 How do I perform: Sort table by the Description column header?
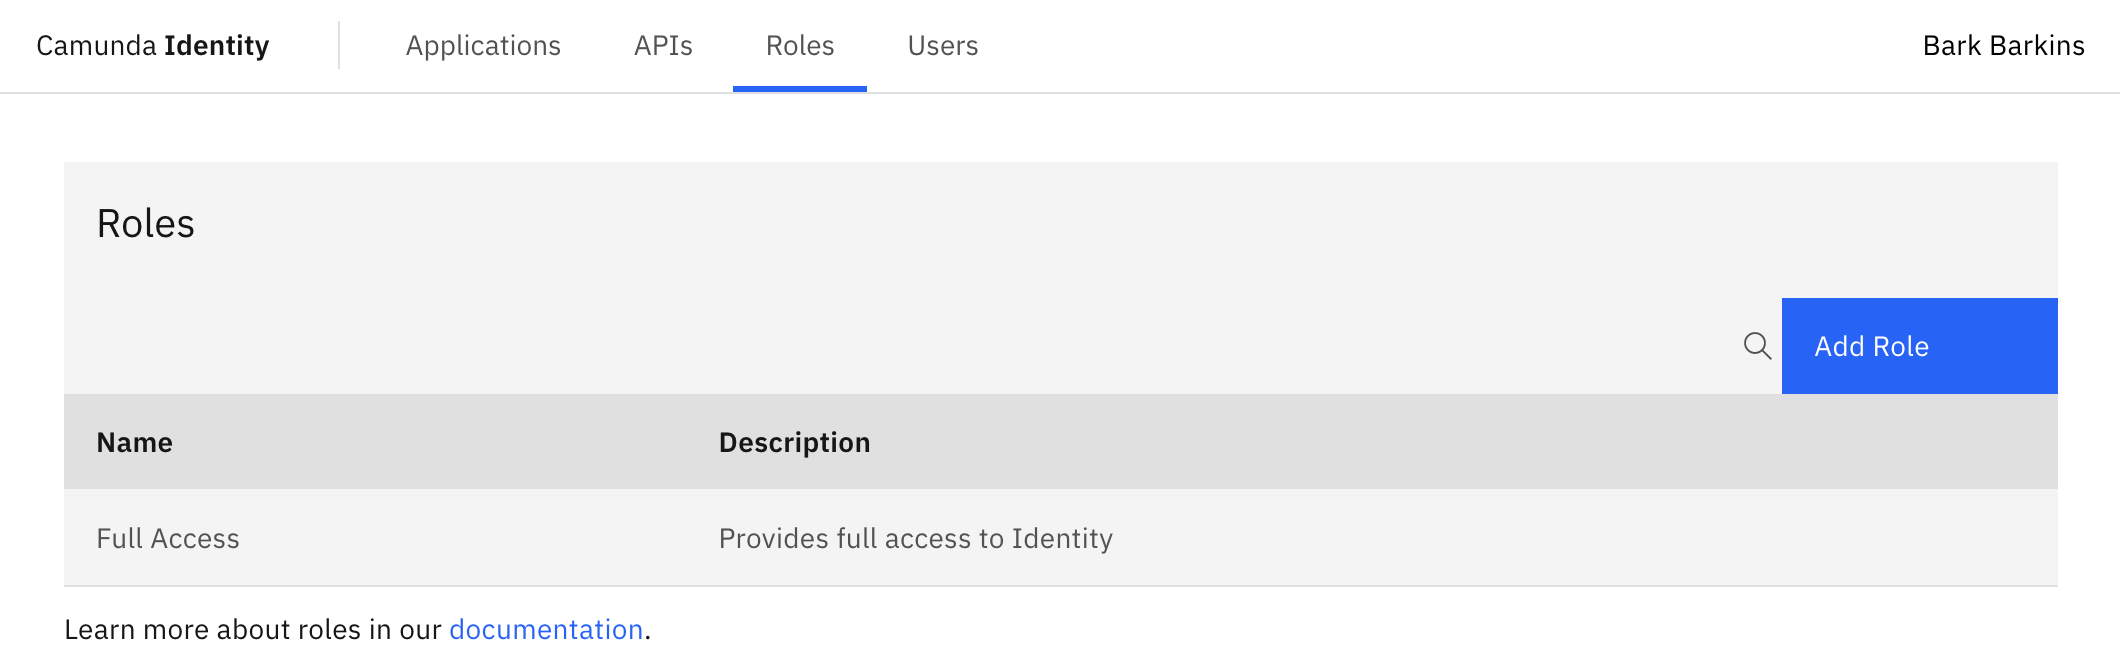coord(794,441)
